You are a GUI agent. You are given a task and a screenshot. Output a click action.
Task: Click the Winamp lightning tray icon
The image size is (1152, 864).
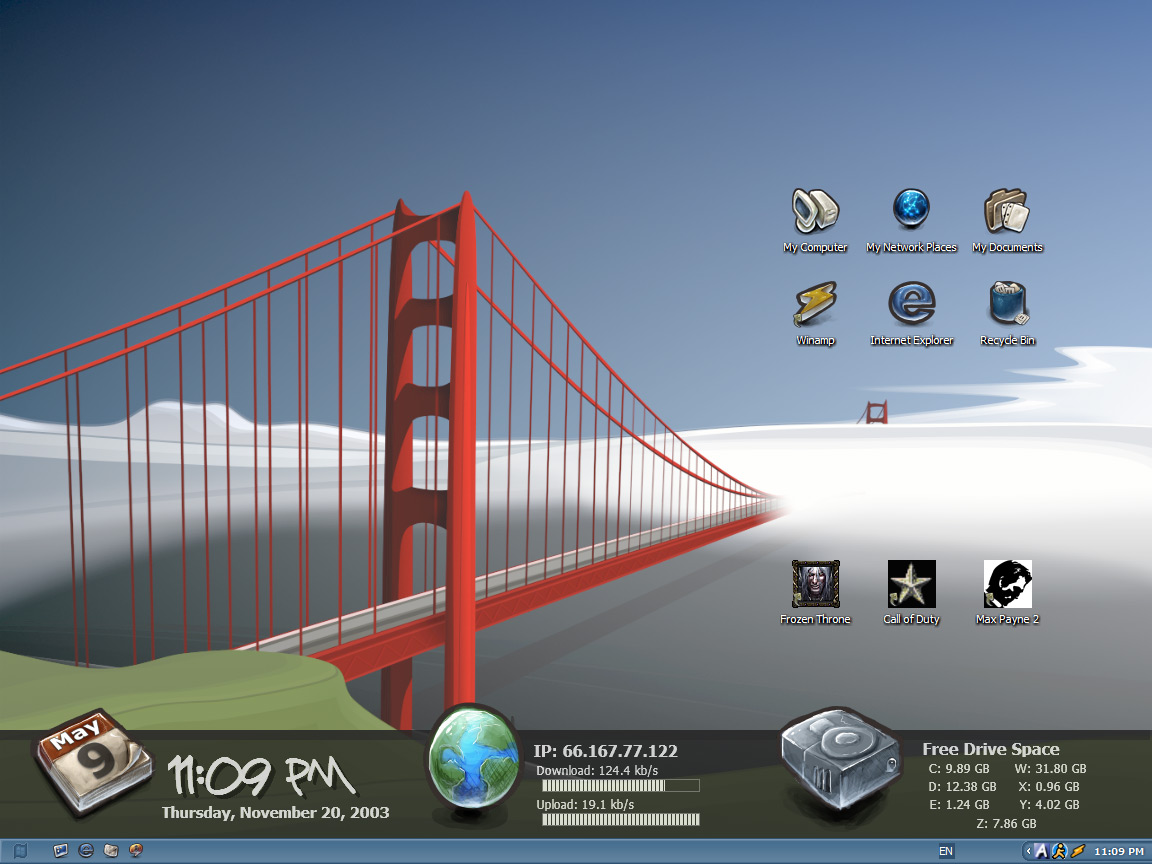(1077, 851)
